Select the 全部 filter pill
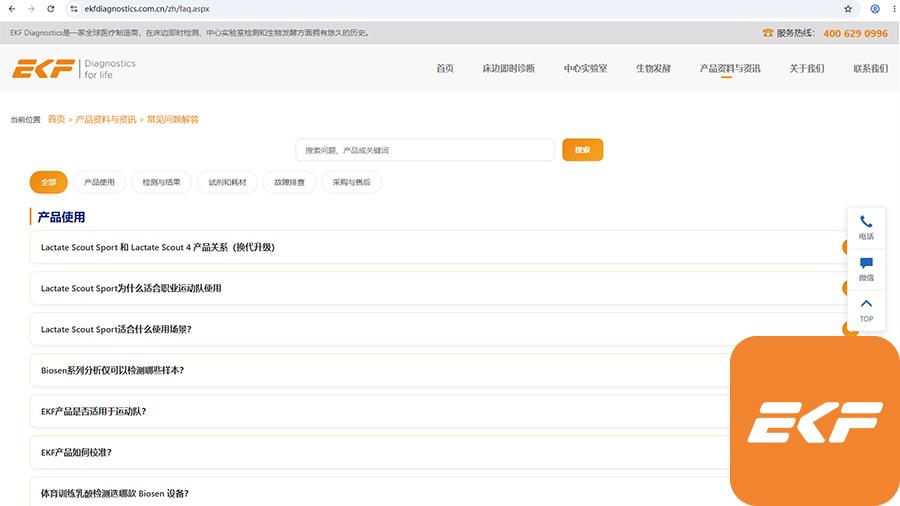Image resolution: width=900 pixels, height=506 pixels. pyautogui.click(x=48, y=182)
